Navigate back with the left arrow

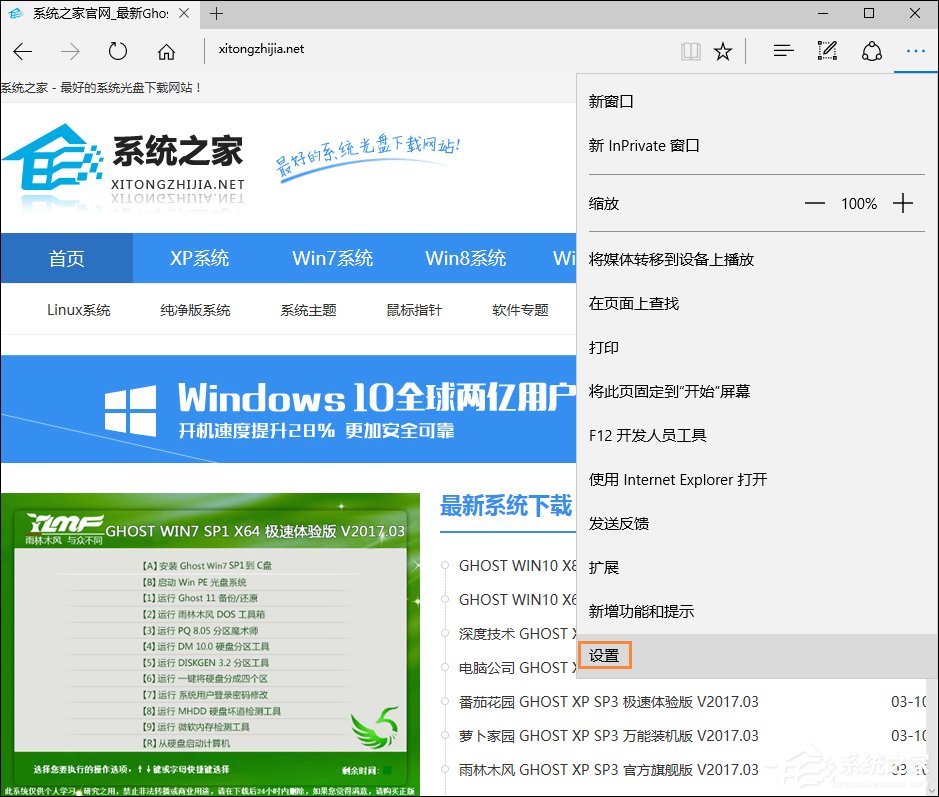point(23,51)
